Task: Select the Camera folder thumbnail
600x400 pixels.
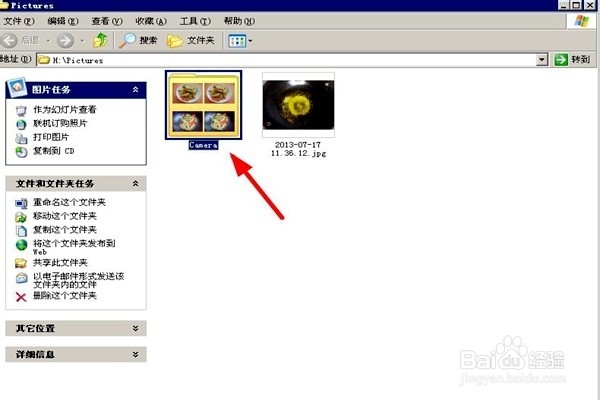Action: [x=203, y=105]
